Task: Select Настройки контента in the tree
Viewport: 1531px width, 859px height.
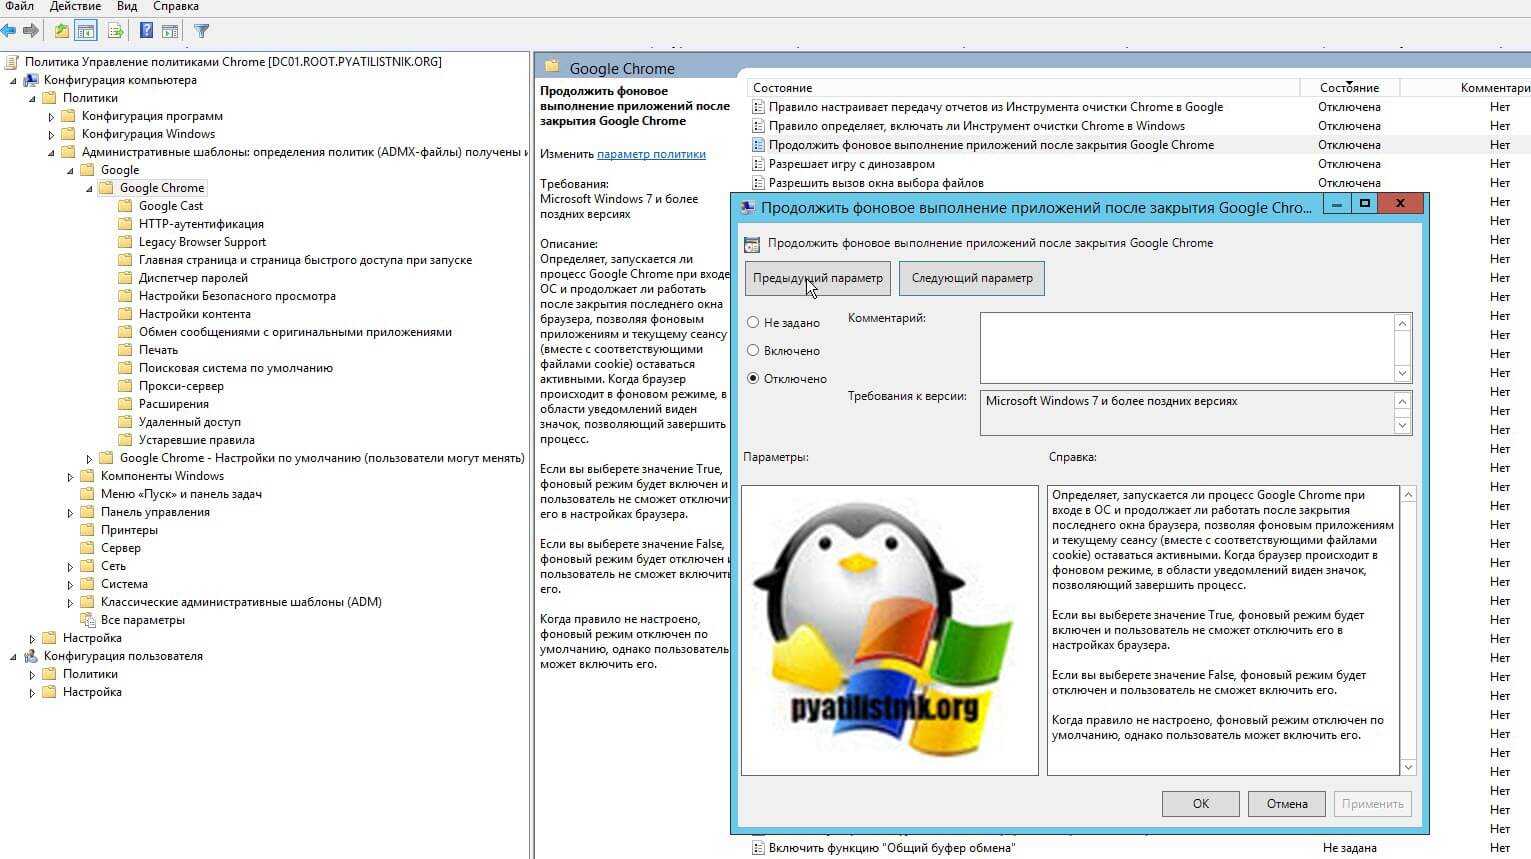Action: pos(195,314)
